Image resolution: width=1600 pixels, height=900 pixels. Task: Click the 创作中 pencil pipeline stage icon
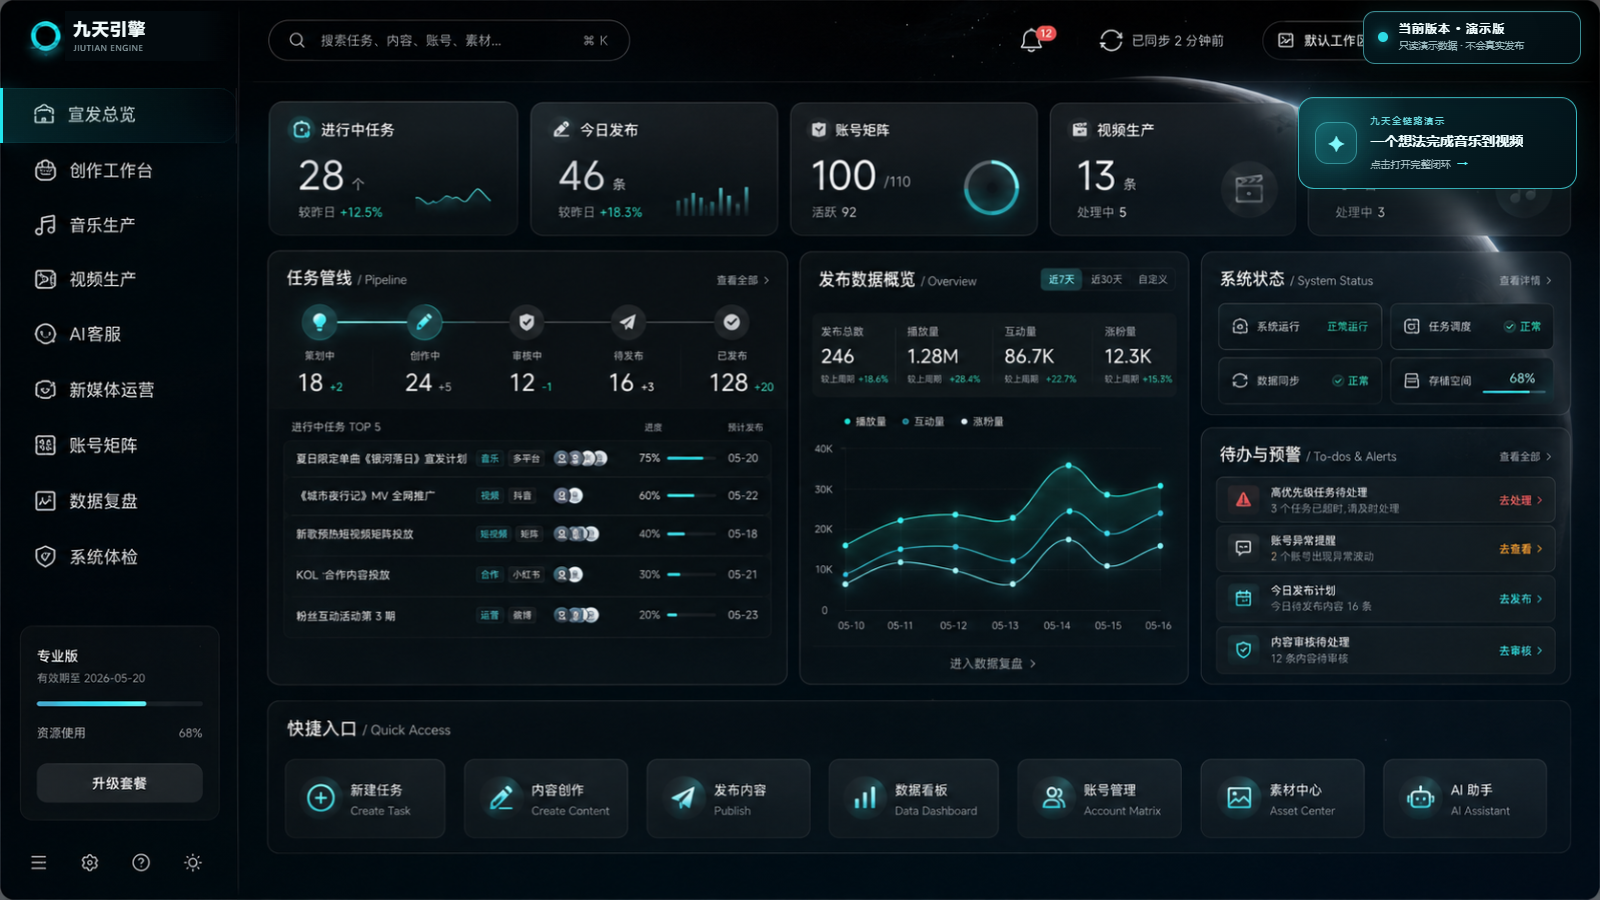[x=424, y=322]
